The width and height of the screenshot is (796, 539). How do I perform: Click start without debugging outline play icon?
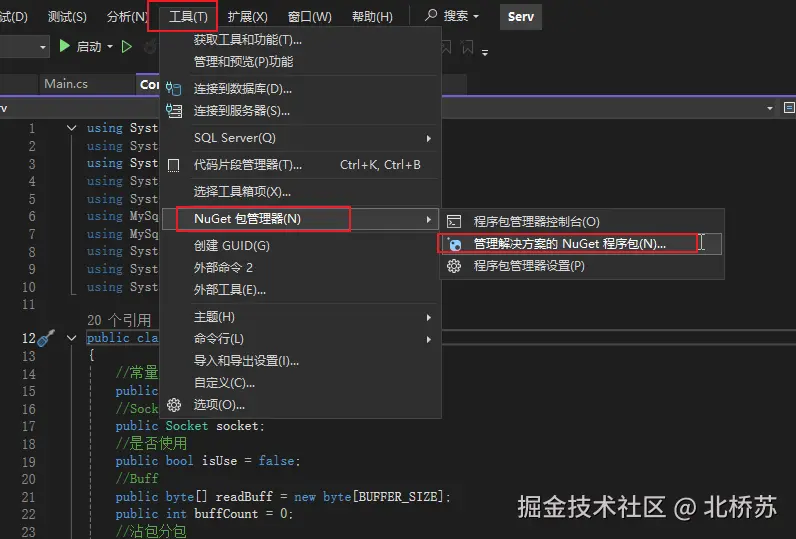pyautogui.click(x=127, y=47)
